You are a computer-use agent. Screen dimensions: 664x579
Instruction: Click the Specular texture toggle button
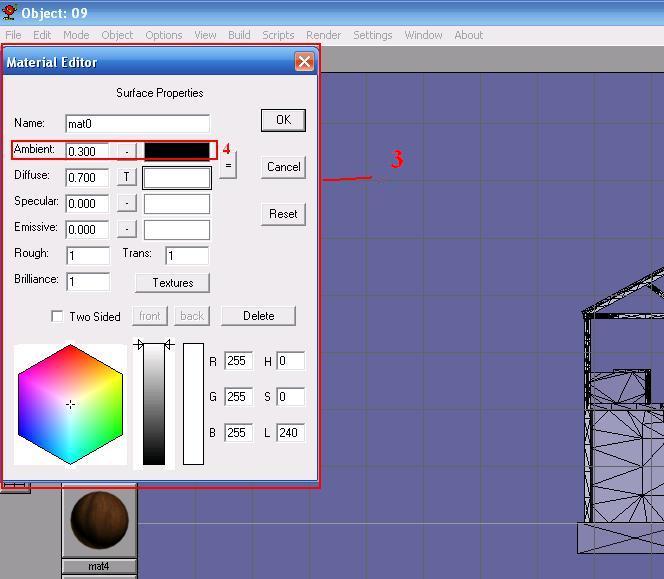(x=127, y=203)
